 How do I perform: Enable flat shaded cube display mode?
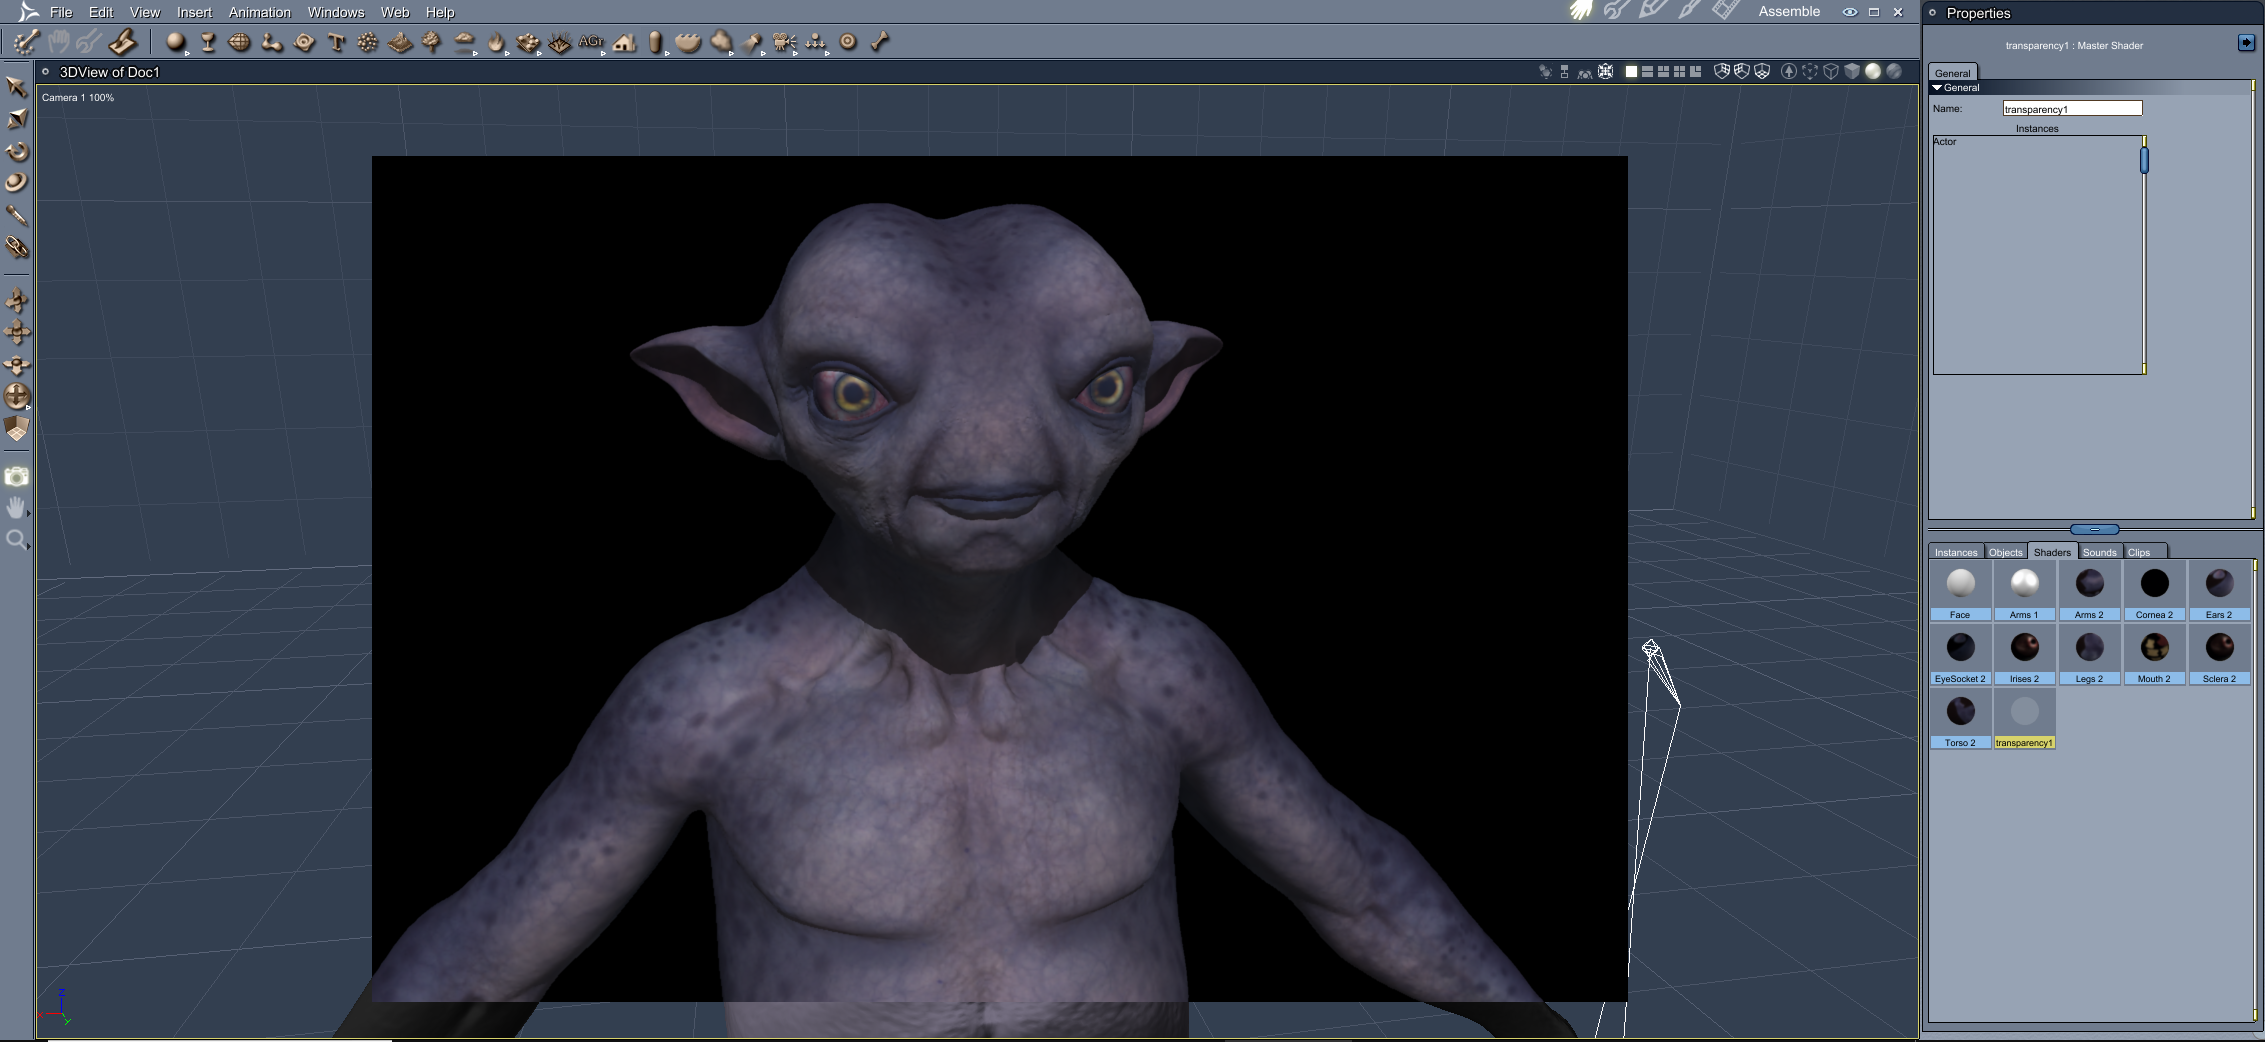(x=1852, y=71)
